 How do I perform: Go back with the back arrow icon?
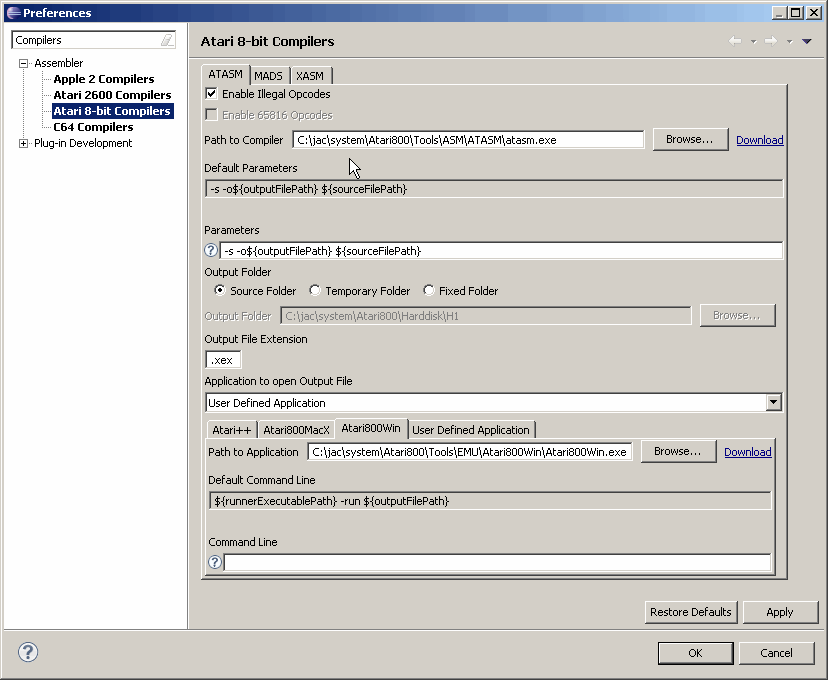coord(735,41)
